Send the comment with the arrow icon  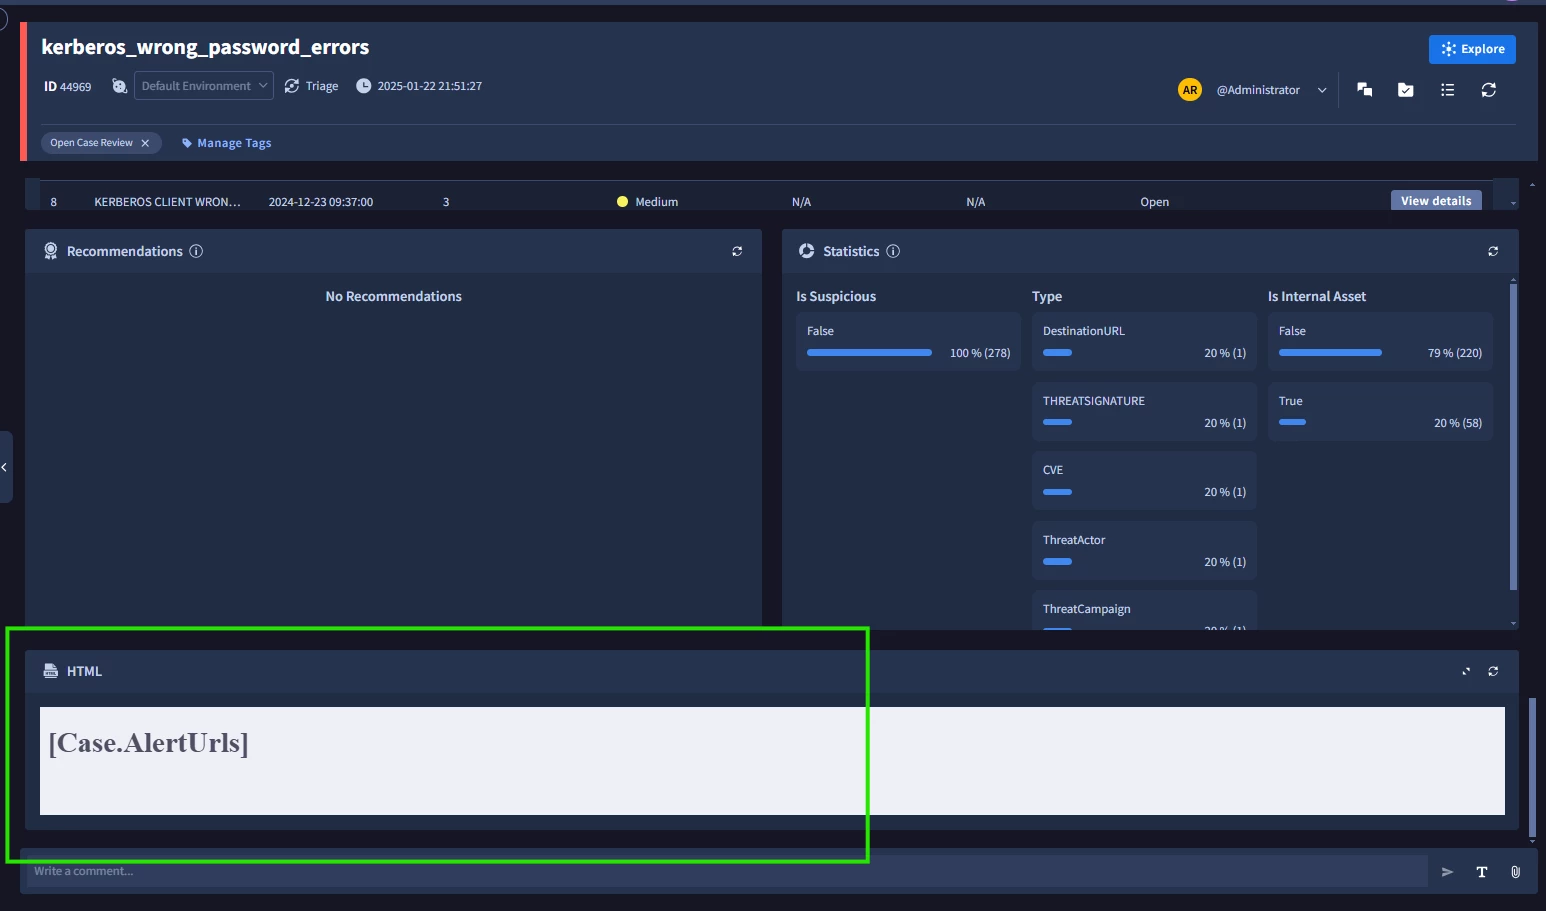coord(1447,872)
